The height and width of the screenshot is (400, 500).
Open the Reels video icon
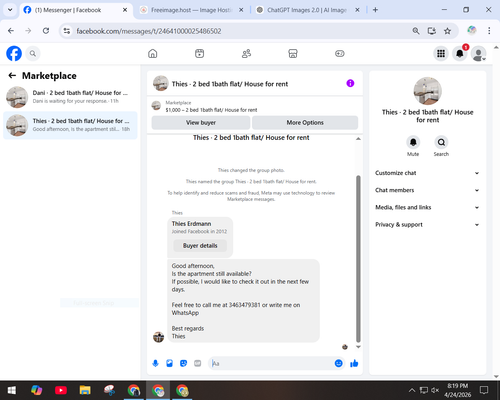coord(199,53)
